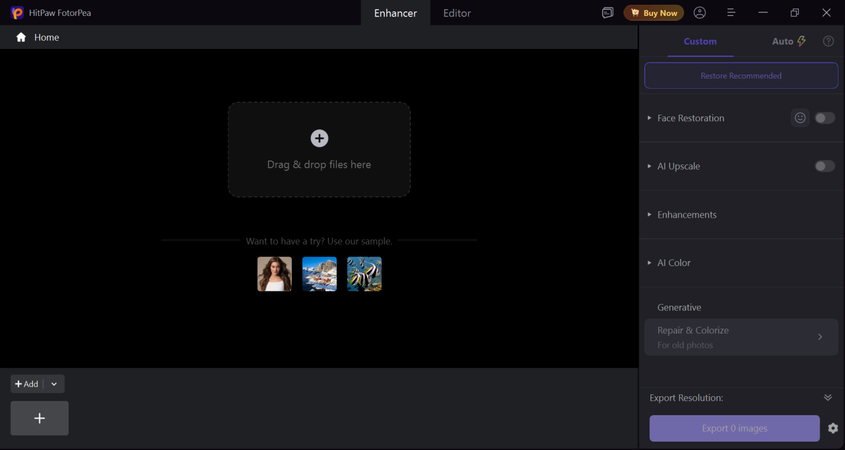Click the +Add button
Screen dimensions: 845x450
pyautogui.click(x=27, y=384)
